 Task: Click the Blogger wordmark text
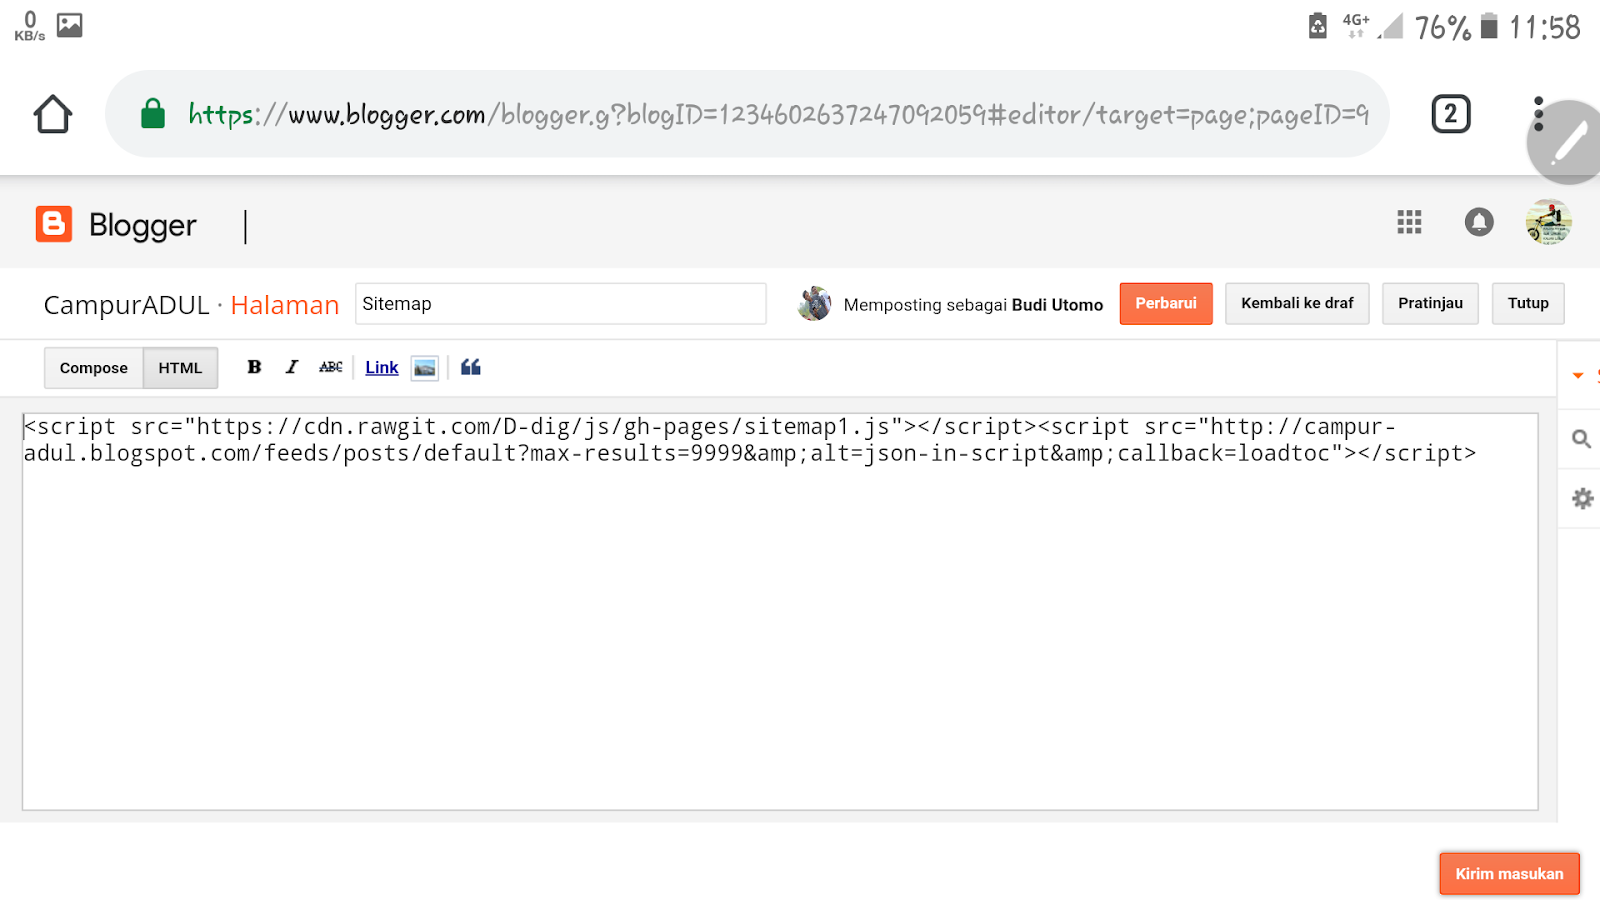pos(143,226)
